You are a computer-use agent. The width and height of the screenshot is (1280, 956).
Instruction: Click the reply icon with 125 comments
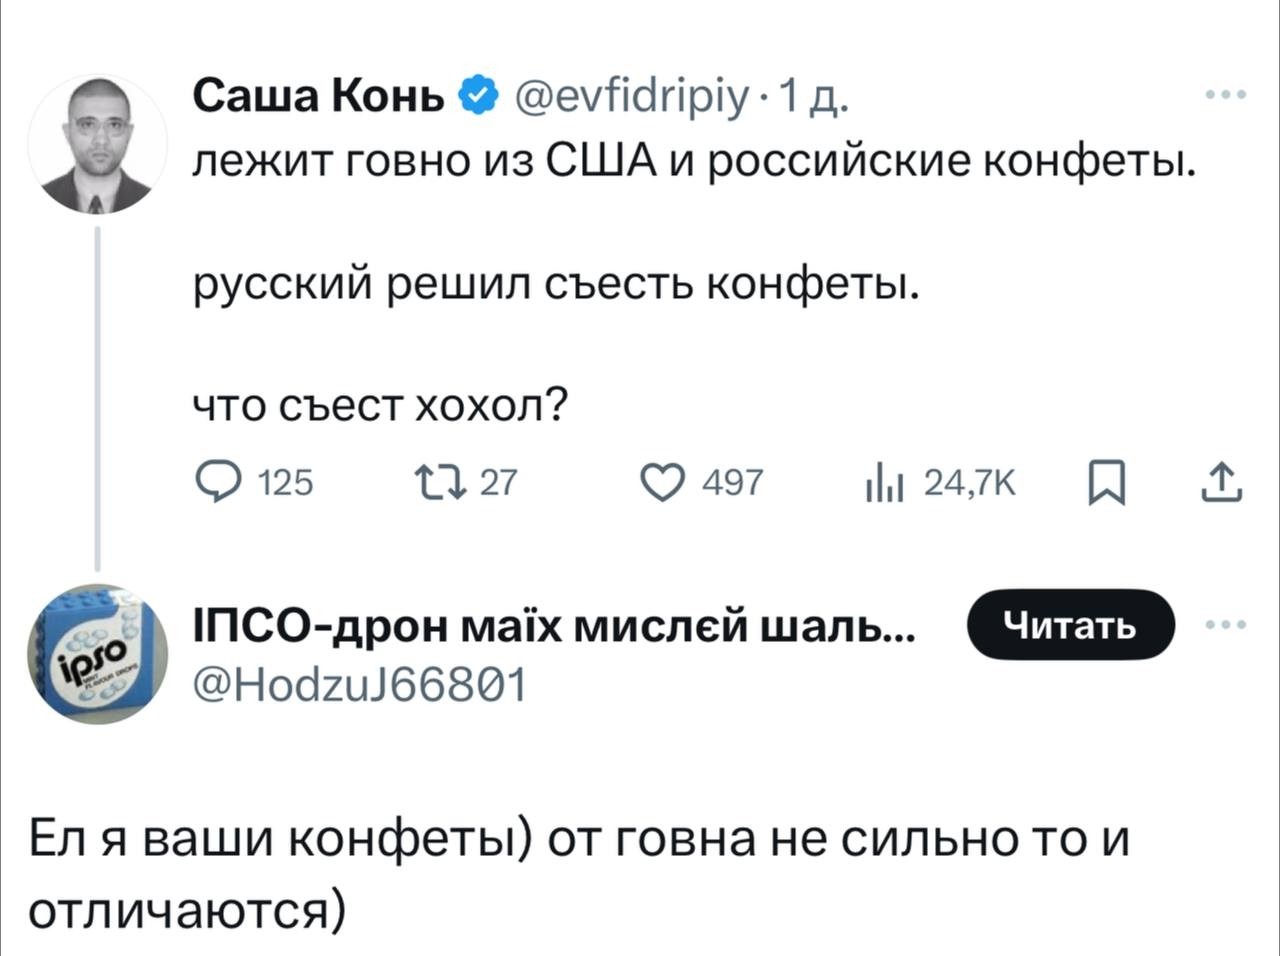coord(212,483)
